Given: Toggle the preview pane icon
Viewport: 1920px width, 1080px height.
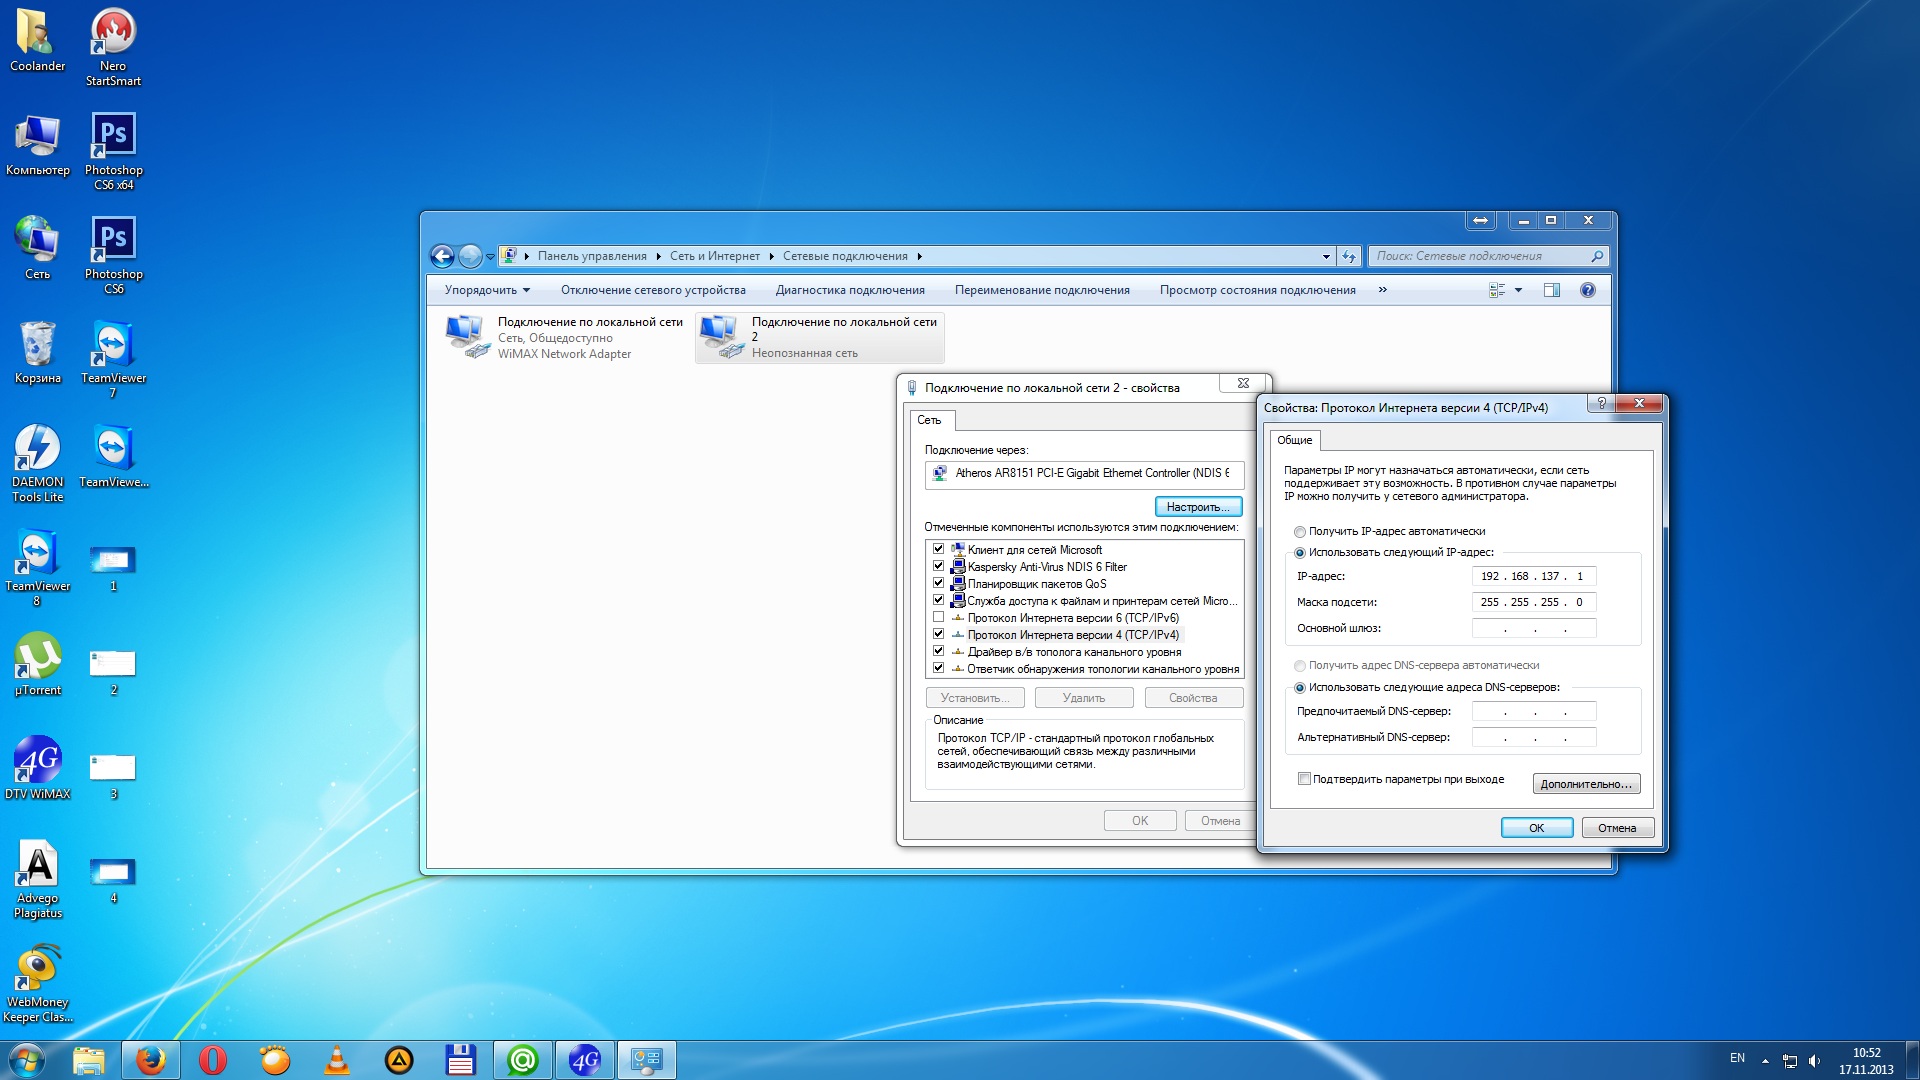Looking at the screenshot, I should click(1551, 290).
